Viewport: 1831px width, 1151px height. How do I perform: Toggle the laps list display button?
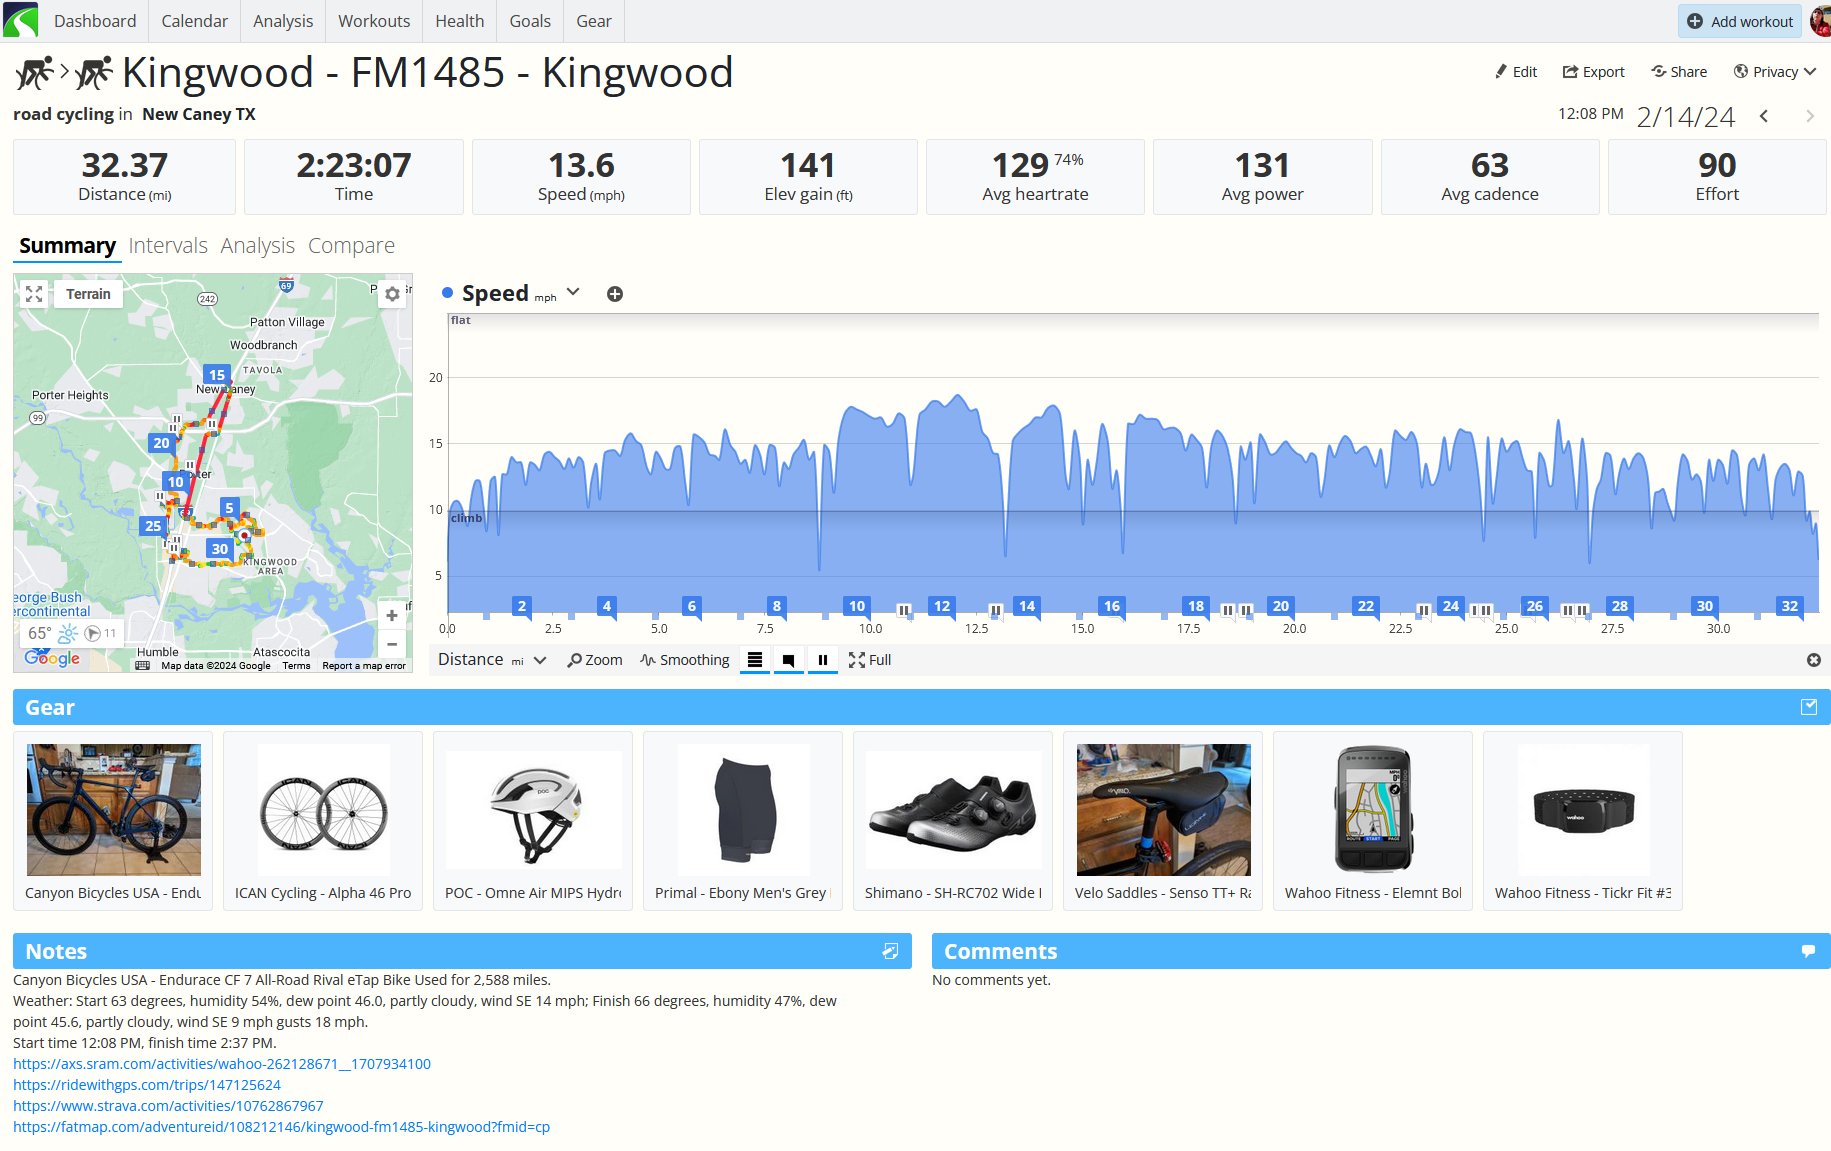click(x=755, y=660)
